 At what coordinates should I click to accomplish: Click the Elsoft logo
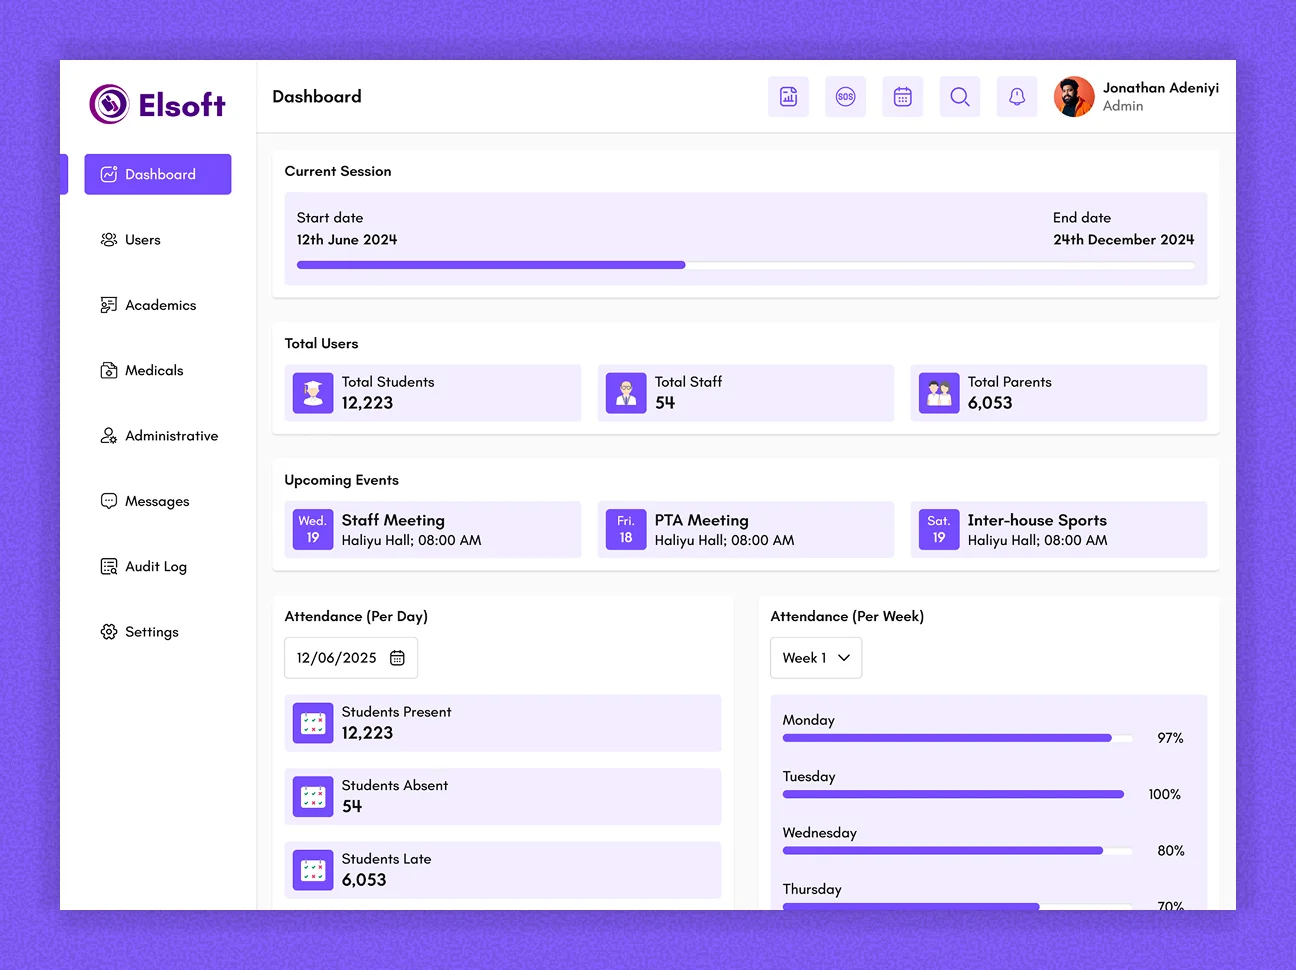pyautogui.click(x=157, y=103)
